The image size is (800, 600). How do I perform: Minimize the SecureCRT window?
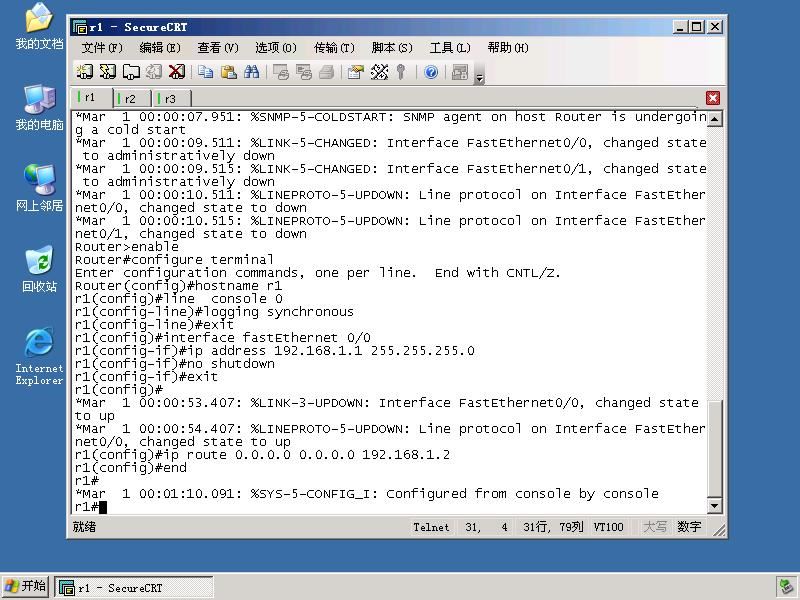point(679,27)
